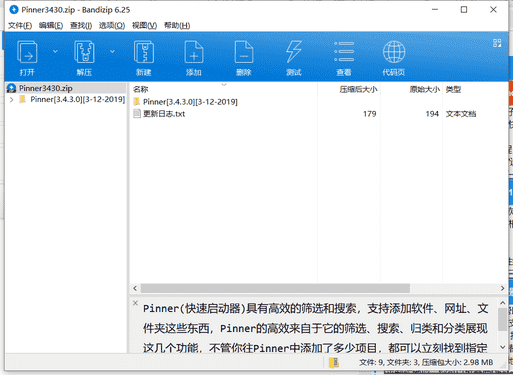Click status bar file count text
The height and width of the screenshot is (375, 513).
(x=426, y=362)
